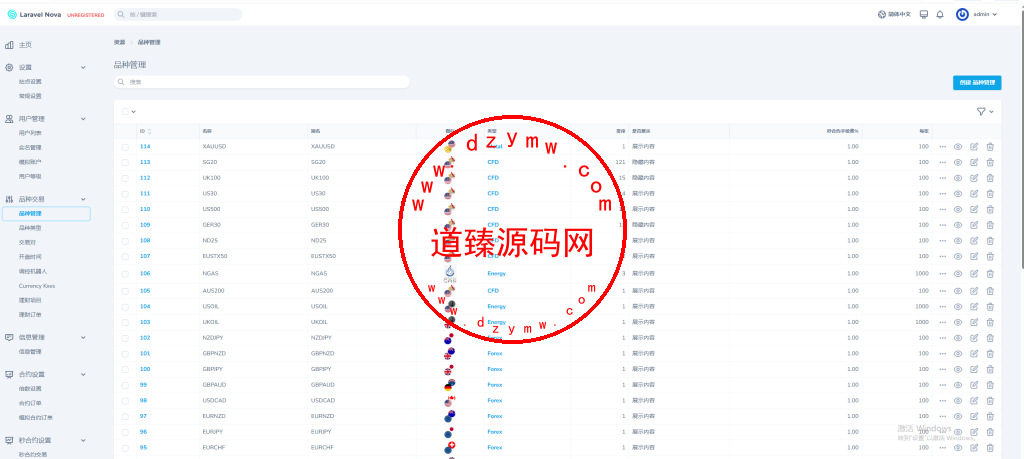
Task: Select the checkbox for row 100 GBPJPY
Action: click(125, 369)
